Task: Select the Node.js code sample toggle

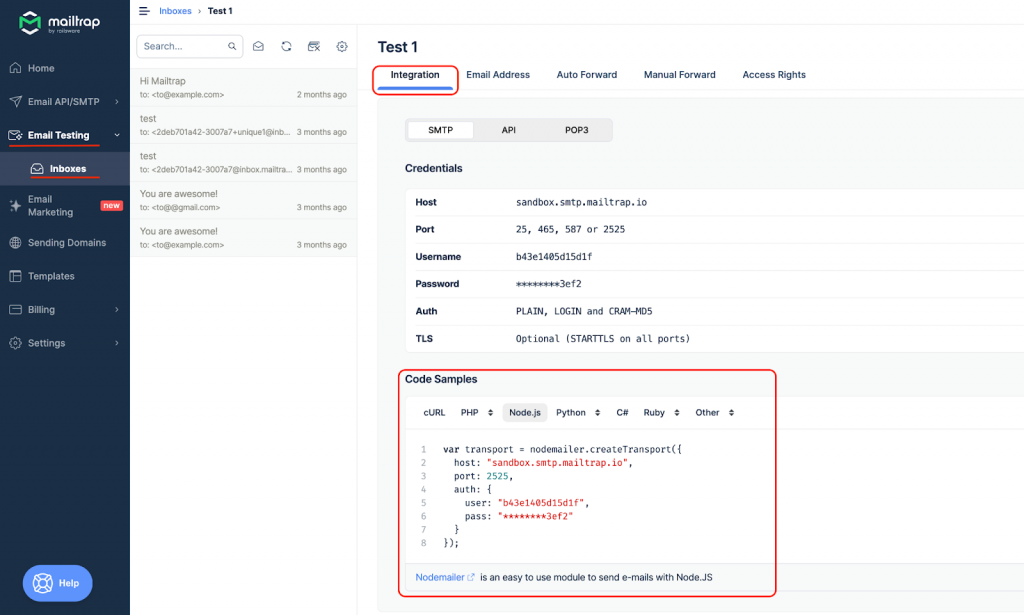Action: click(524, 412)
